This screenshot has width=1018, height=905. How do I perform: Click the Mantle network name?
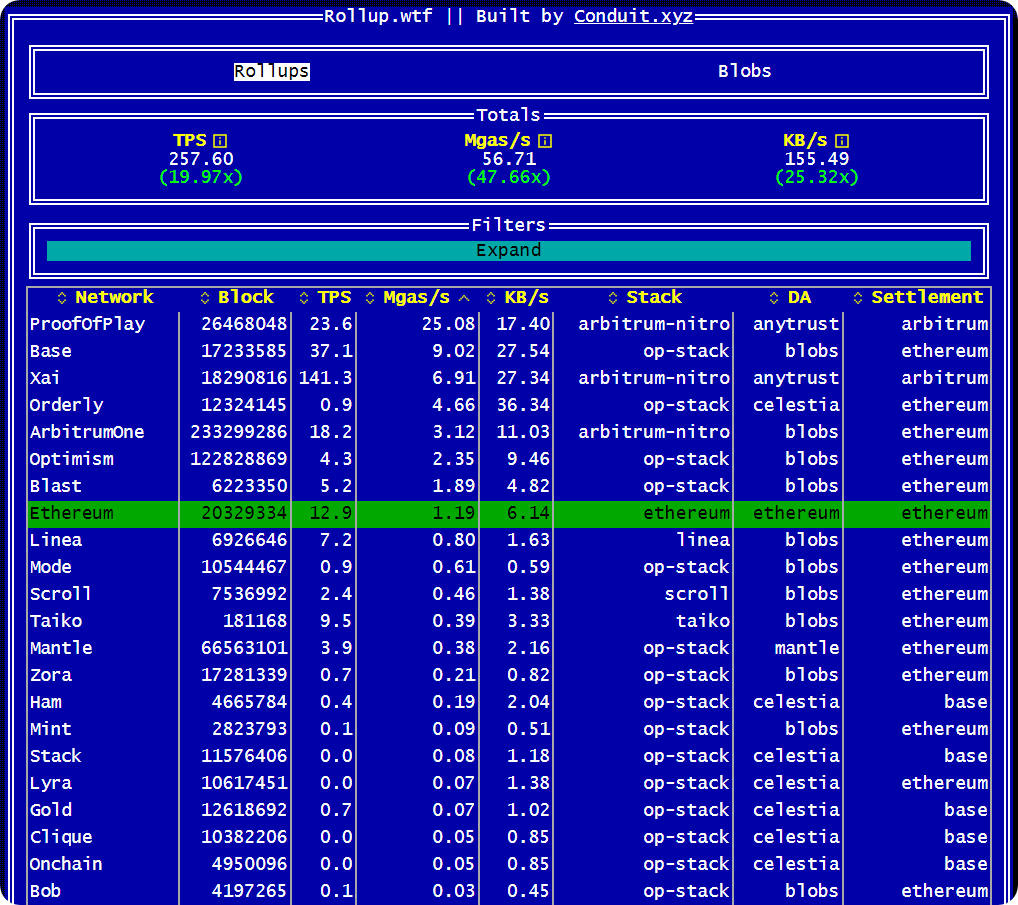61,648
